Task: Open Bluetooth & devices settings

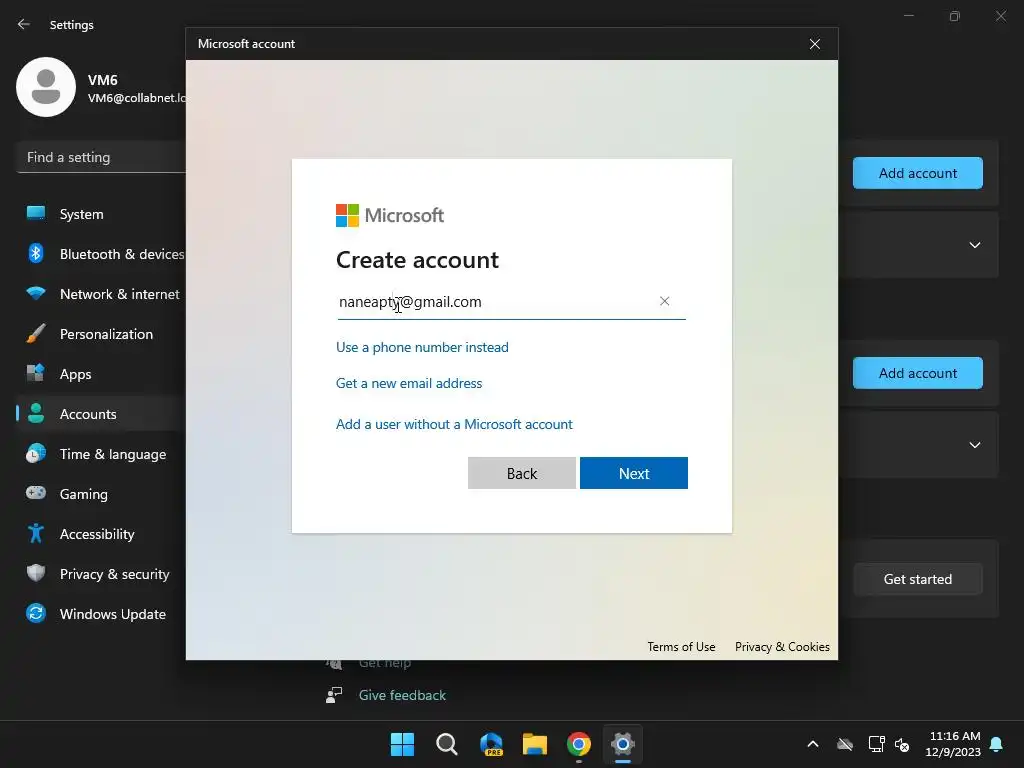Action: click(122, 254)
